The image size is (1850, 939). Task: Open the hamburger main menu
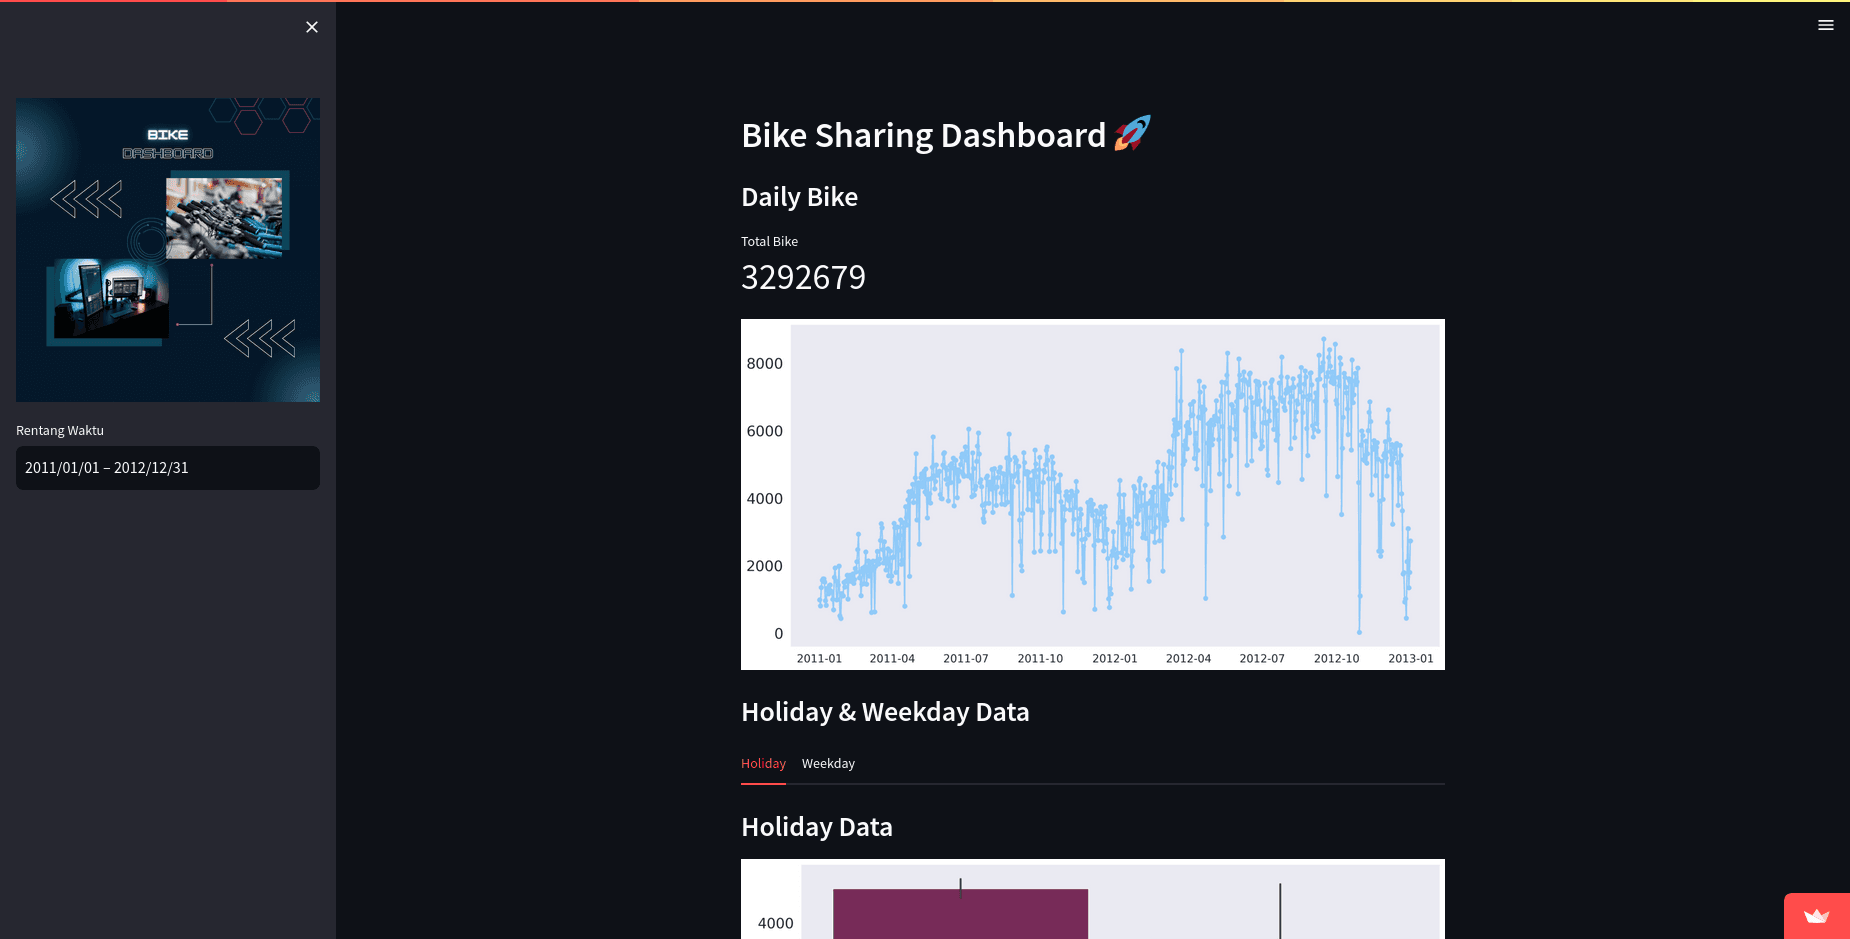[x=1825, y=25]
